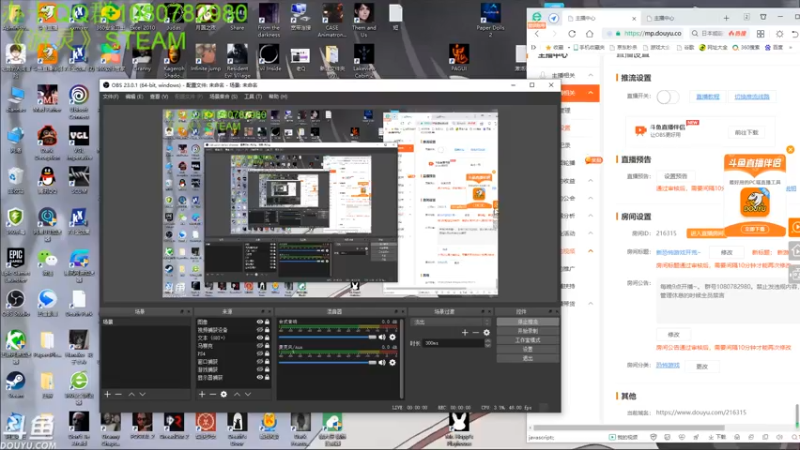Open Paper Dolls 2 desktop icon
The image size is (800, 450).
click(490, 20)
